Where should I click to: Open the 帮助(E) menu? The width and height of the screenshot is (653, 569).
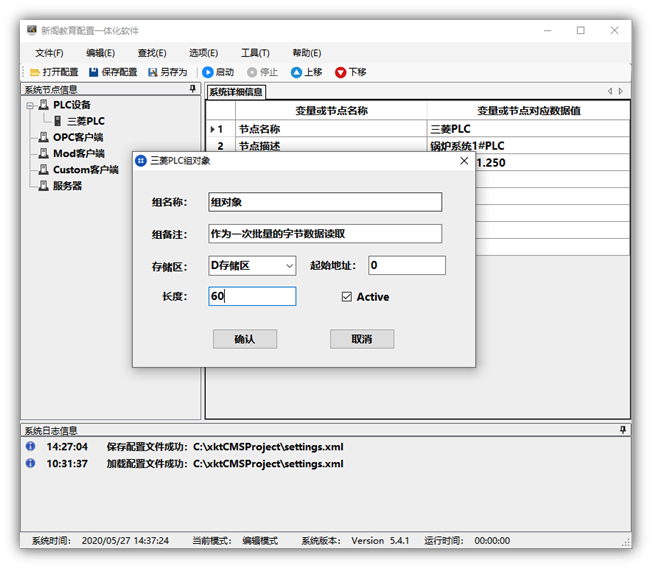pyautogui.click(x=307, y=53)
